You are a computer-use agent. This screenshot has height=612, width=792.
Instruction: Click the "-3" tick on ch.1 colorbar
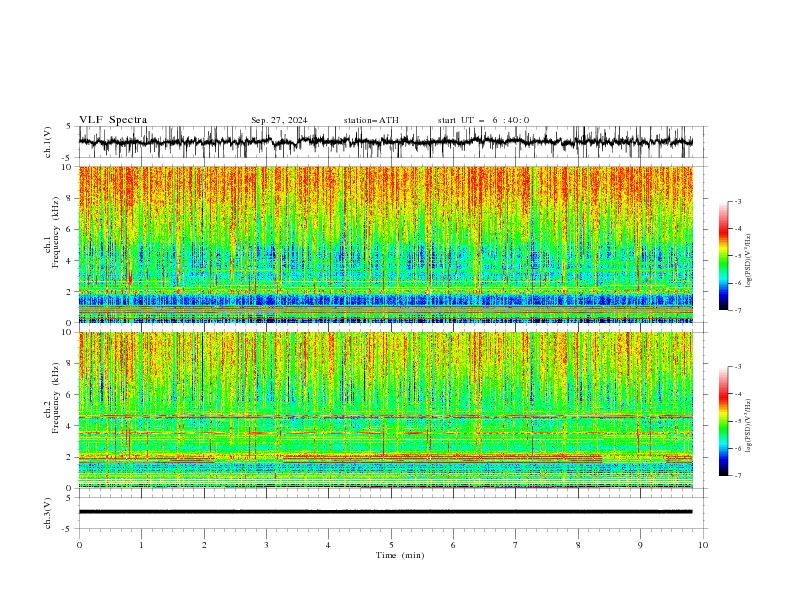(x=738, y=201)
